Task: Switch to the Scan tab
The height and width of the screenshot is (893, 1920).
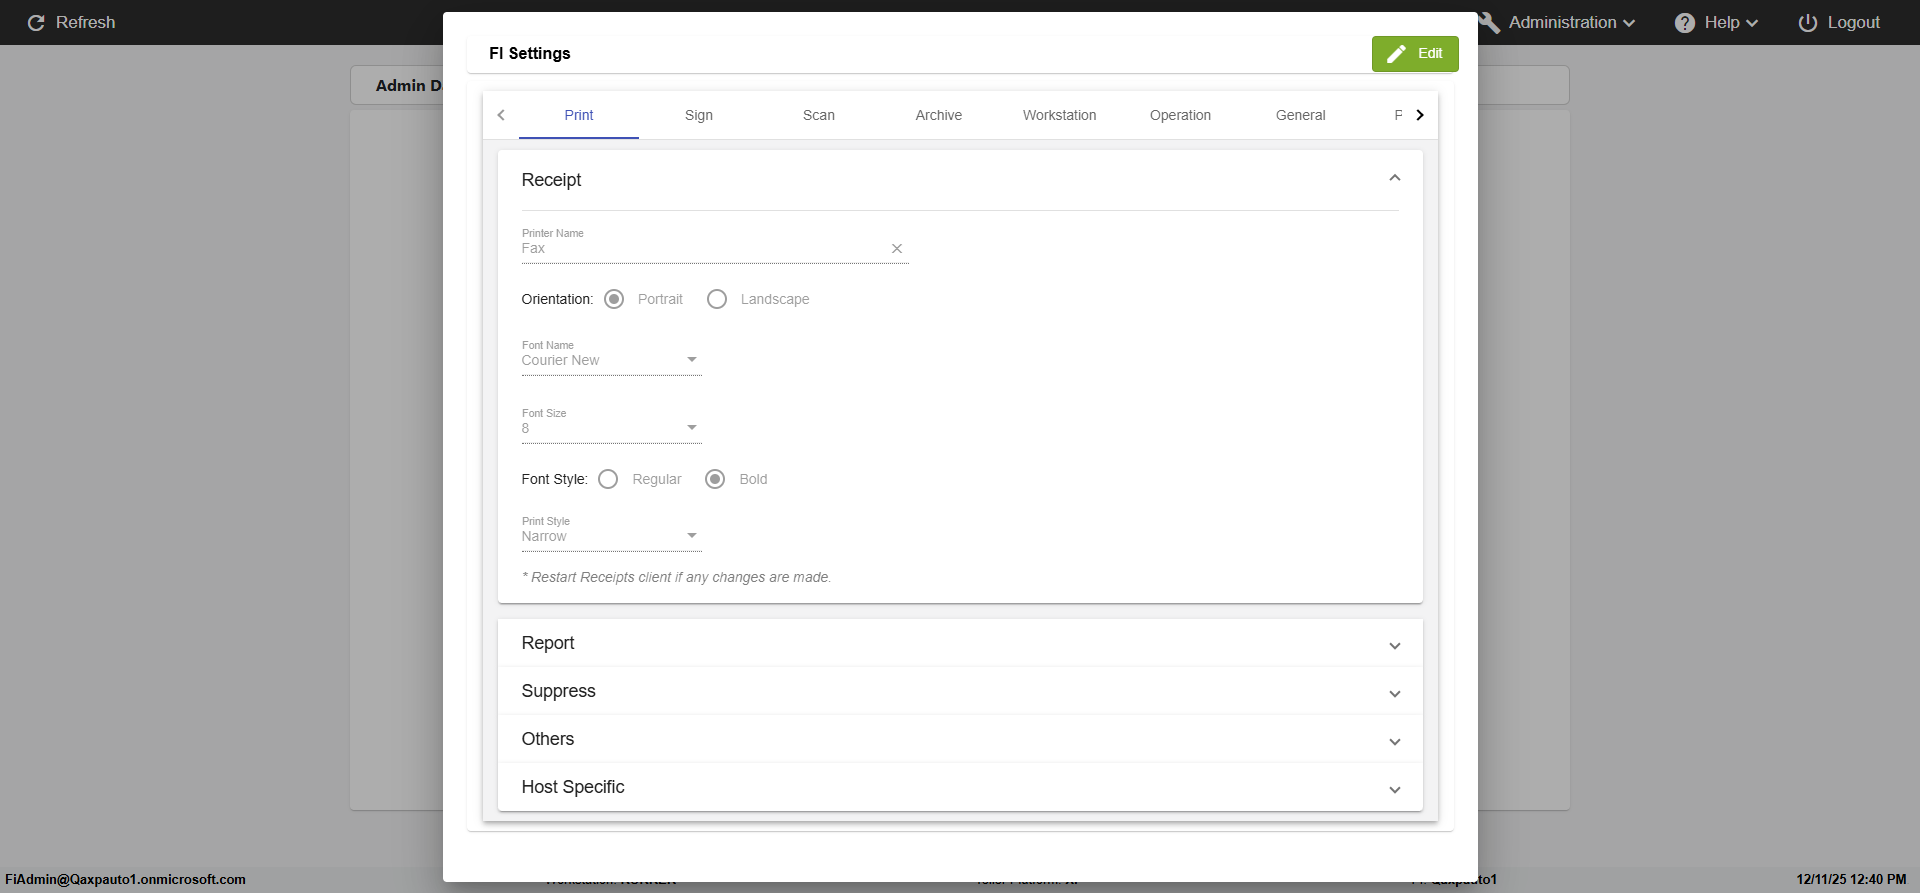Action: [x=819, y=115]
